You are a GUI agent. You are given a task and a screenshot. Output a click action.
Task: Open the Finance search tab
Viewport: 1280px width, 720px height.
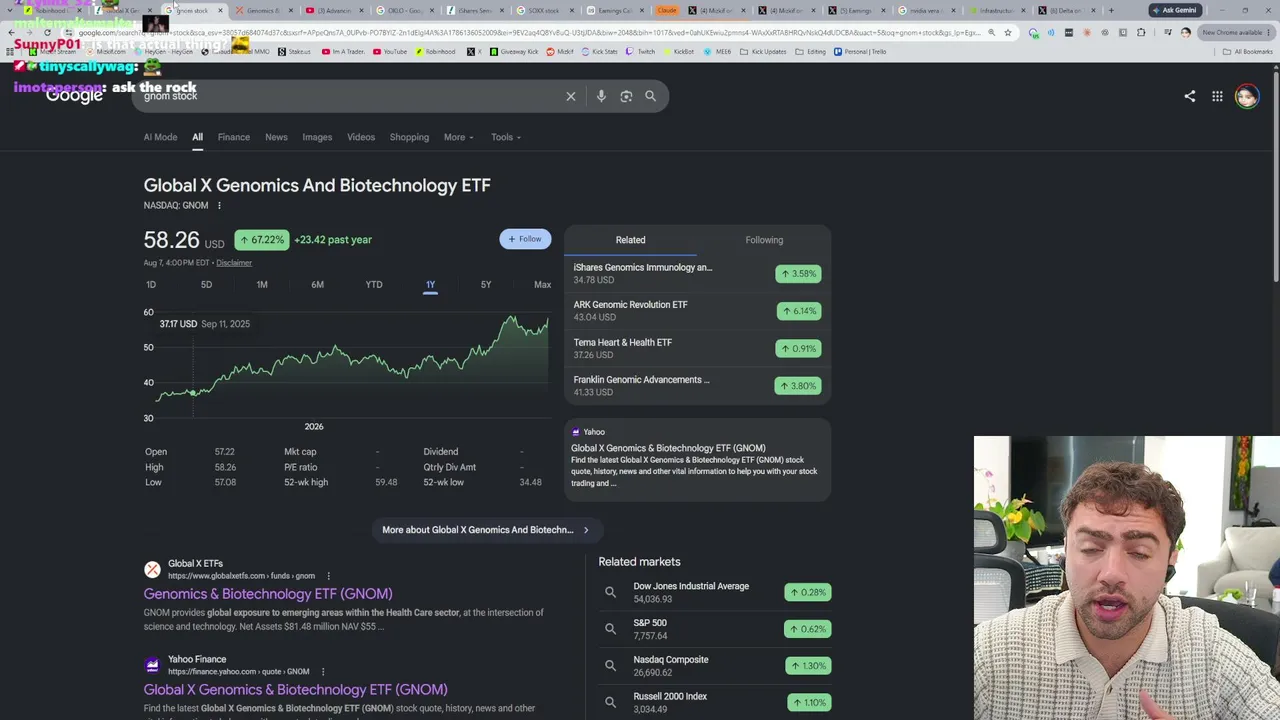click(234, 137)
